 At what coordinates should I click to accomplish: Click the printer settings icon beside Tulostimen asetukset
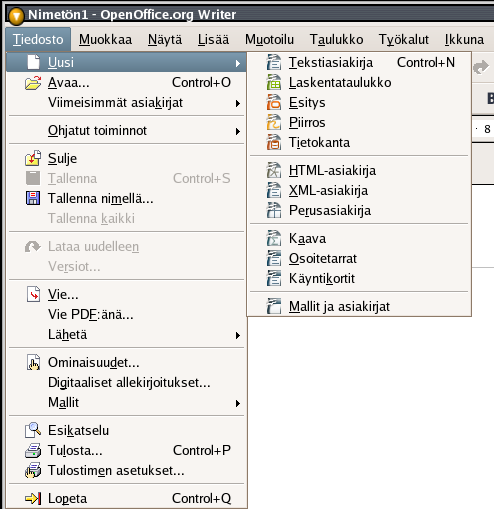[33, 470]
